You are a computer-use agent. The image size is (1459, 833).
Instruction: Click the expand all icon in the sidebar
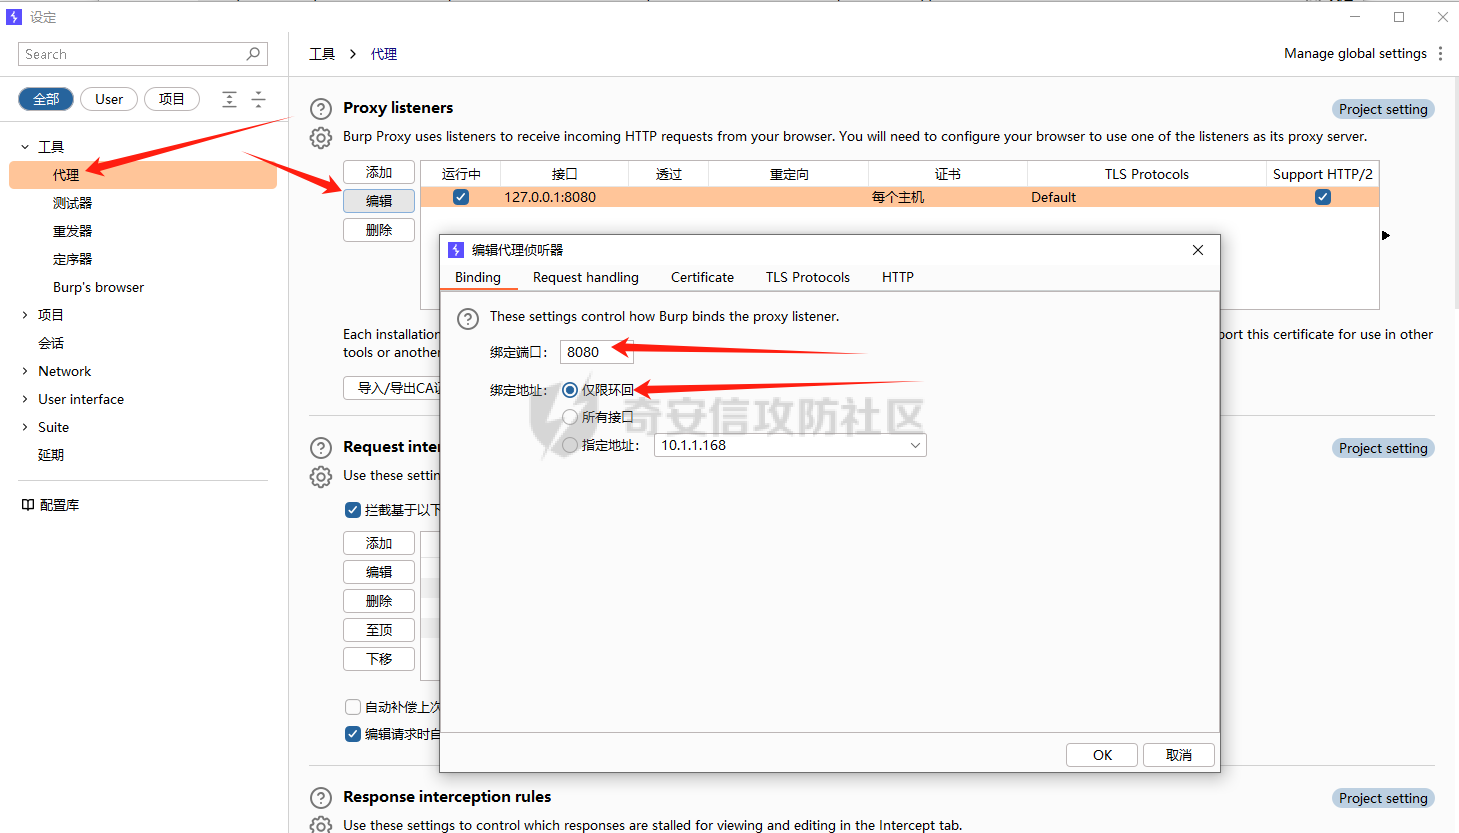229,99
